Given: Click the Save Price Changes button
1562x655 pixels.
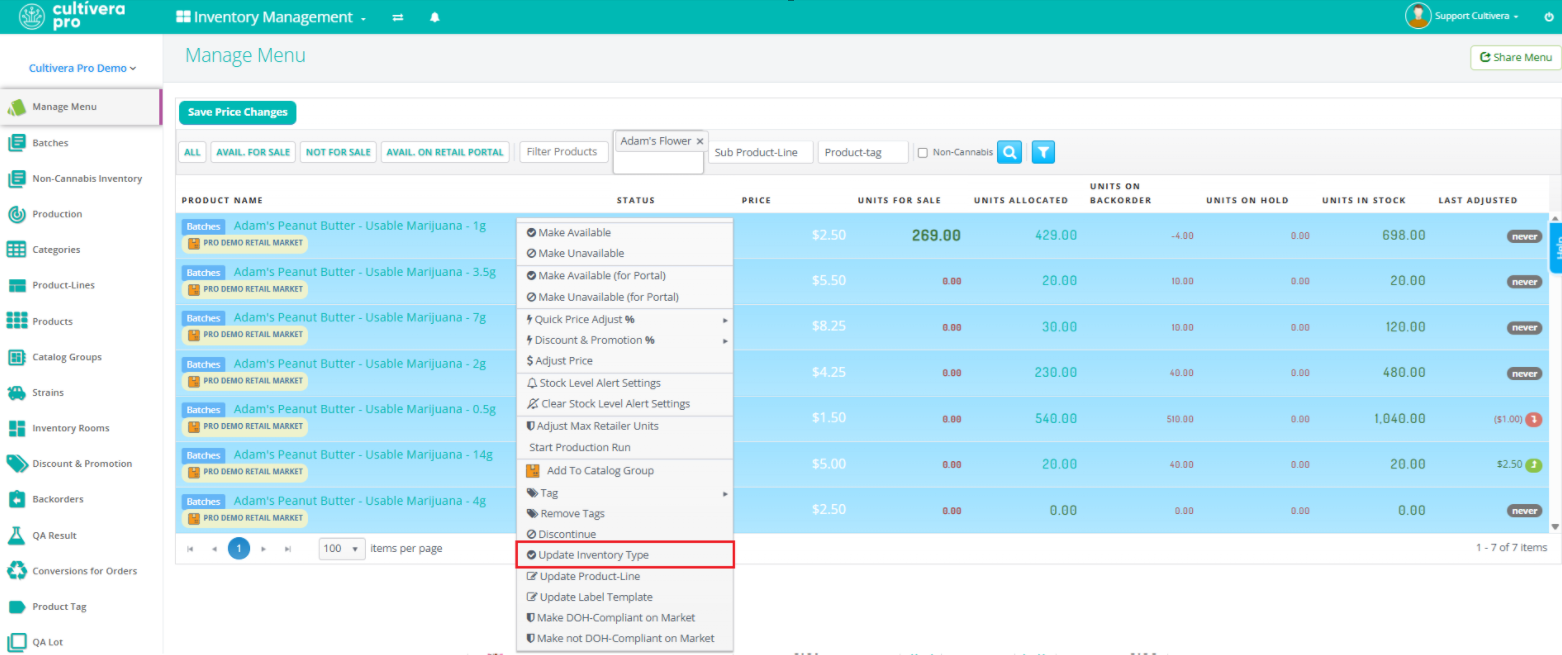Looking at the screenshot, I should (x=237, y=112).
